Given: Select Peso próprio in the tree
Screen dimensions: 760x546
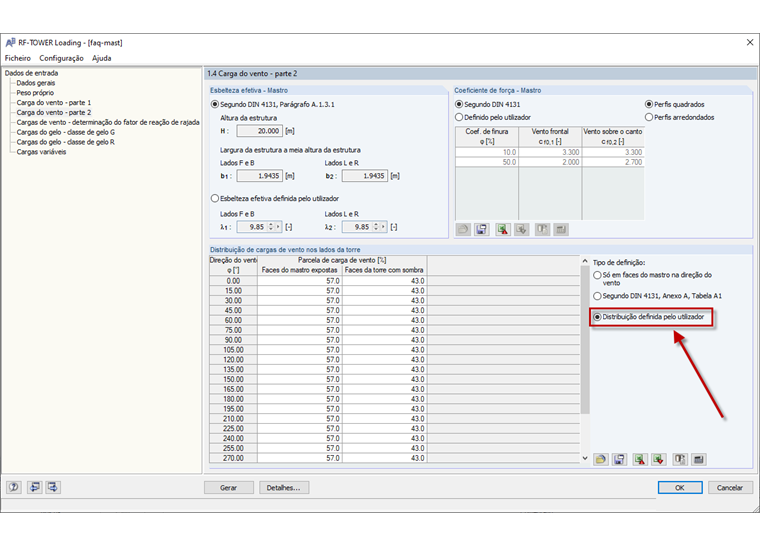Looking at the screenshot, I should click(x=35, y=93).
